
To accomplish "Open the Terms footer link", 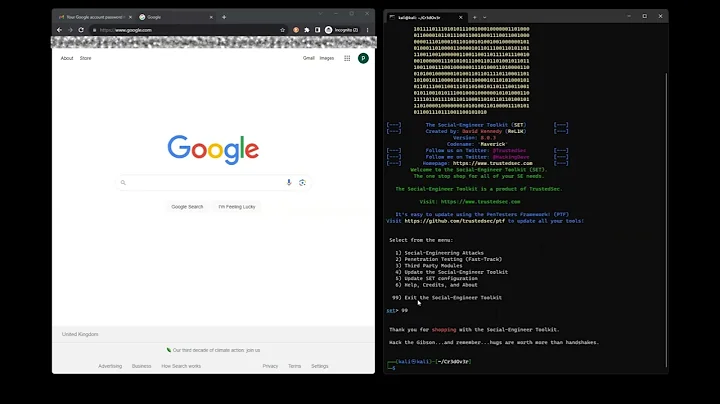I will (x=294, y=366).
